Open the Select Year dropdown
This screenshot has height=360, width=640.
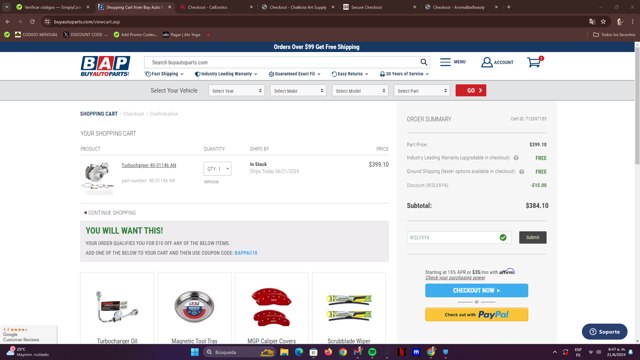236,91
